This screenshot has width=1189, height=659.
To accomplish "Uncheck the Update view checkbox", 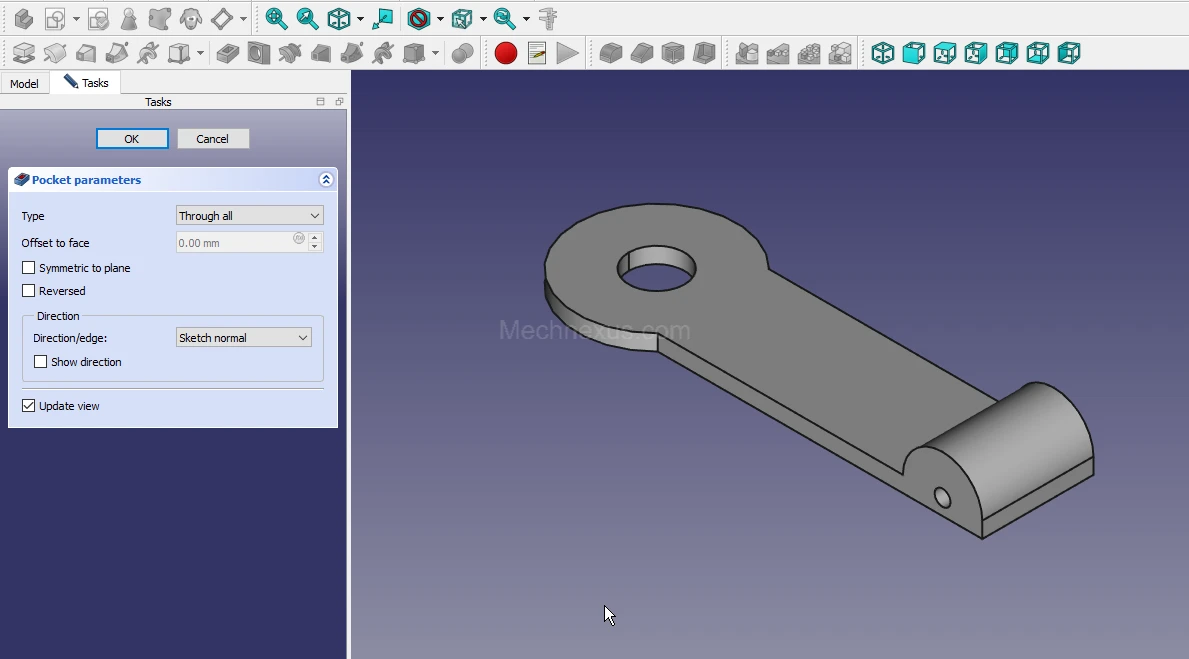I will pos(29,406).
